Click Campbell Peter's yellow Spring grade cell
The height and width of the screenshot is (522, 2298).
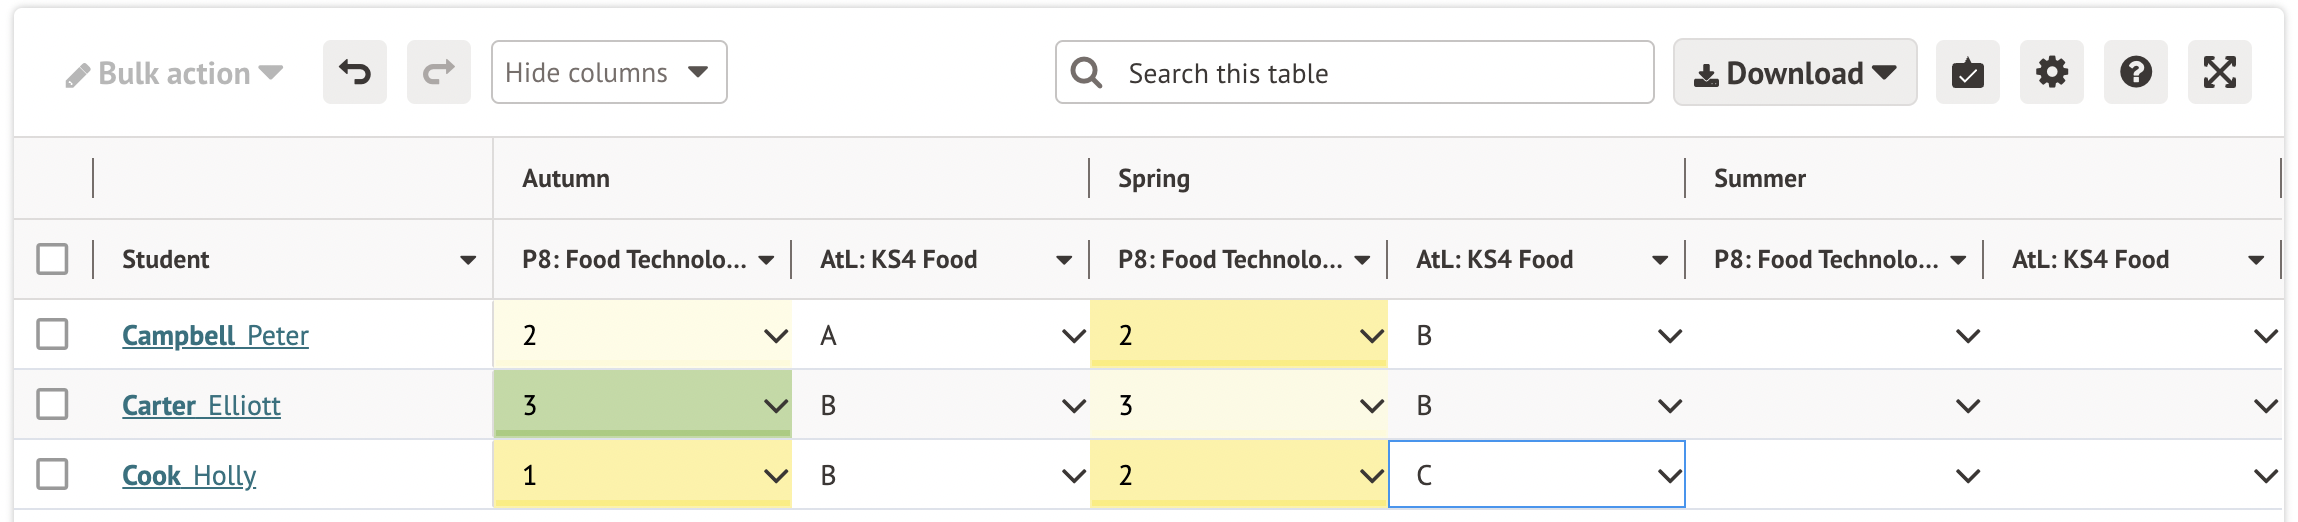click(x=1225, y=335)
